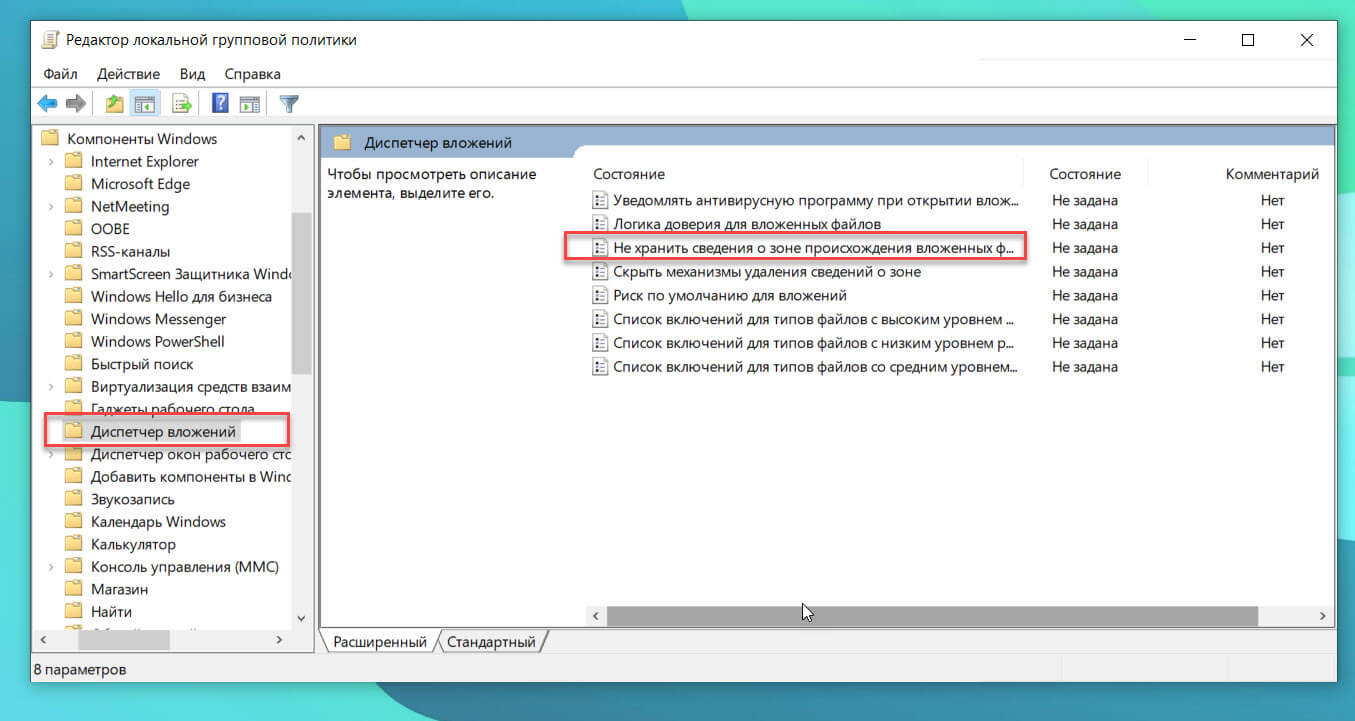The height and width of the screenshot is (721, 1355).
Task: Click the folder icon of Windows Messenger
Action: [x=73, y=319]
